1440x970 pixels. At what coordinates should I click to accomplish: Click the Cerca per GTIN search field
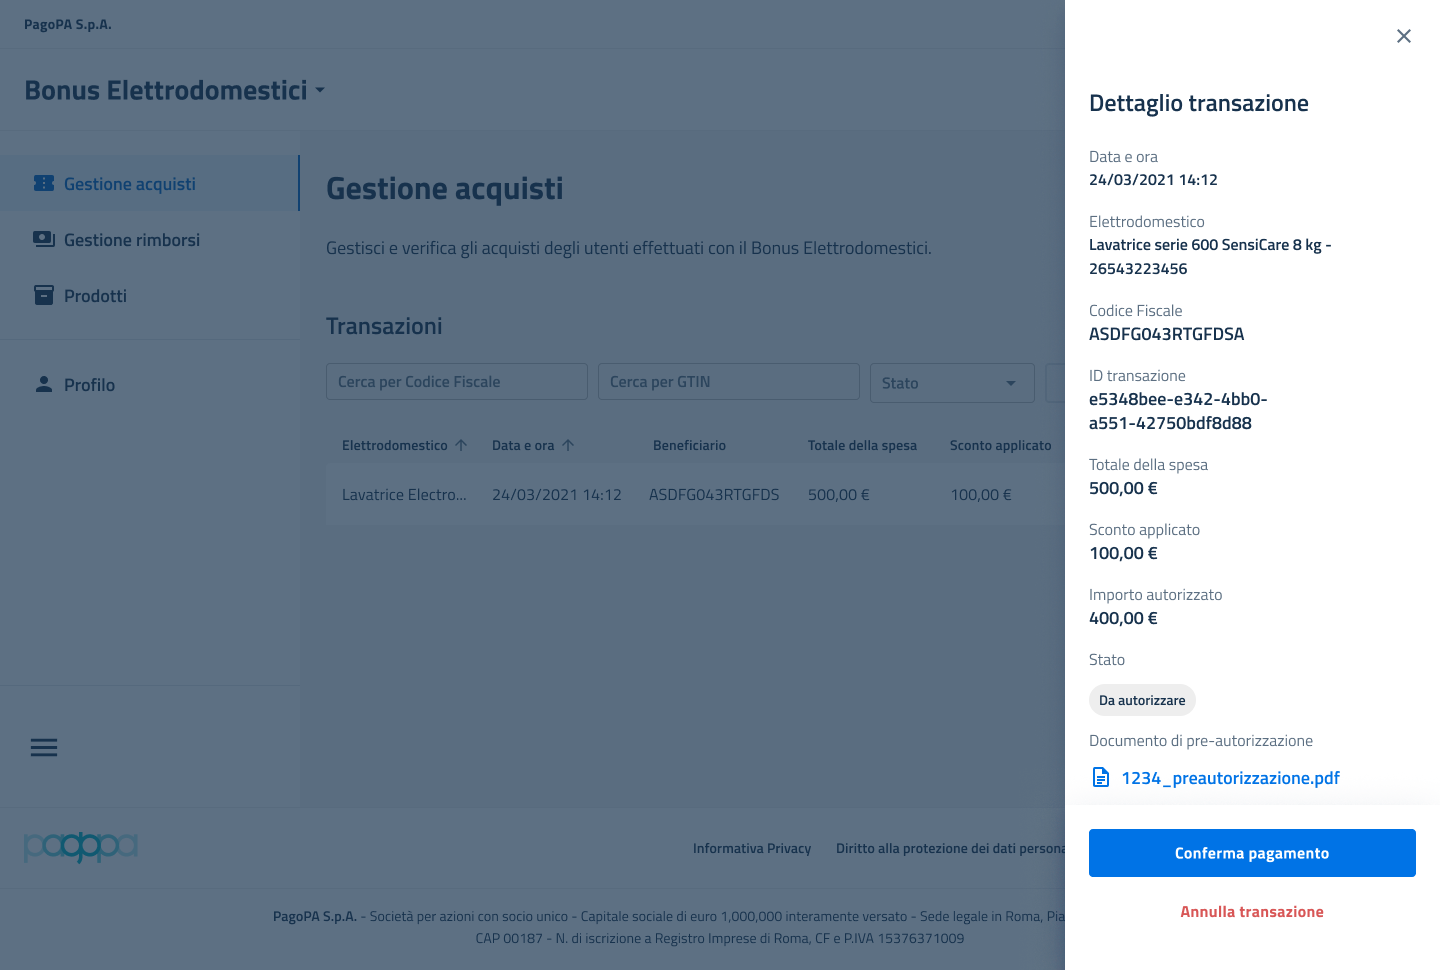pyautogui.click(x=728, y=382)
